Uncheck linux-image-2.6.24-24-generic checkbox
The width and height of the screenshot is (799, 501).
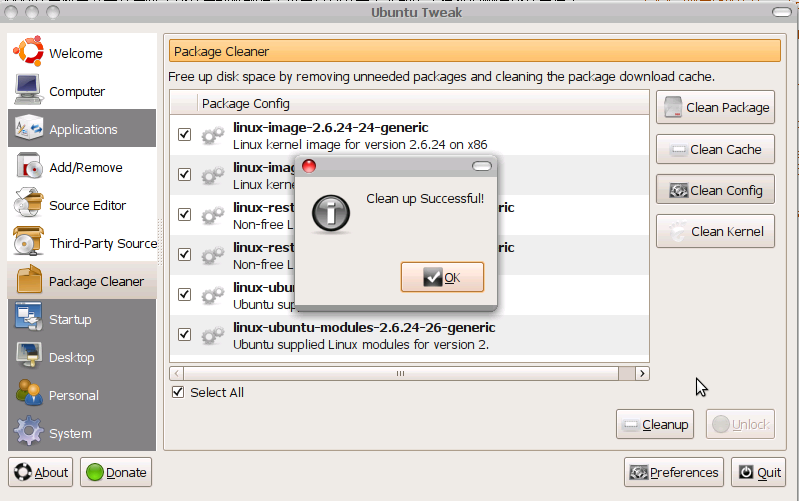184,135
